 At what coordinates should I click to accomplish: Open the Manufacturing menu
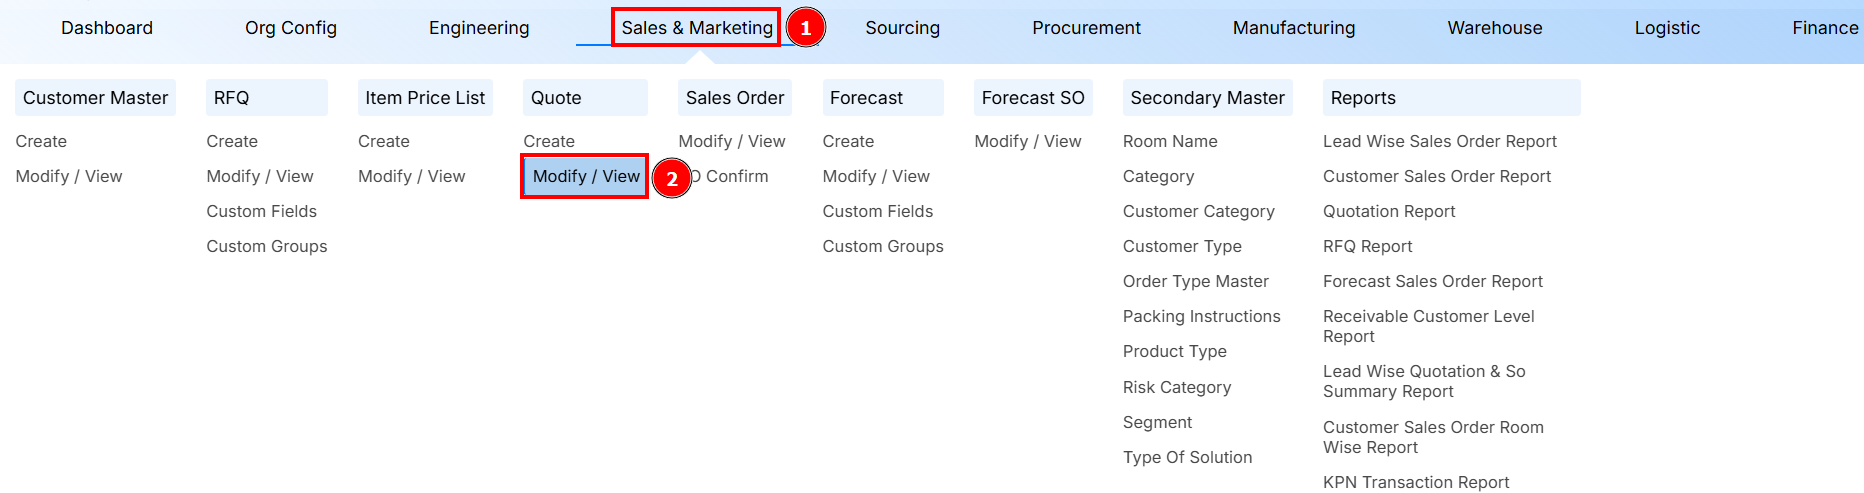1293,28
